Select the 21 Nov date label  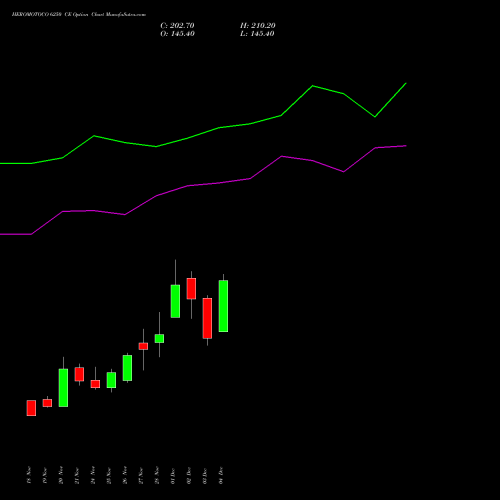(x=77, y=475)
